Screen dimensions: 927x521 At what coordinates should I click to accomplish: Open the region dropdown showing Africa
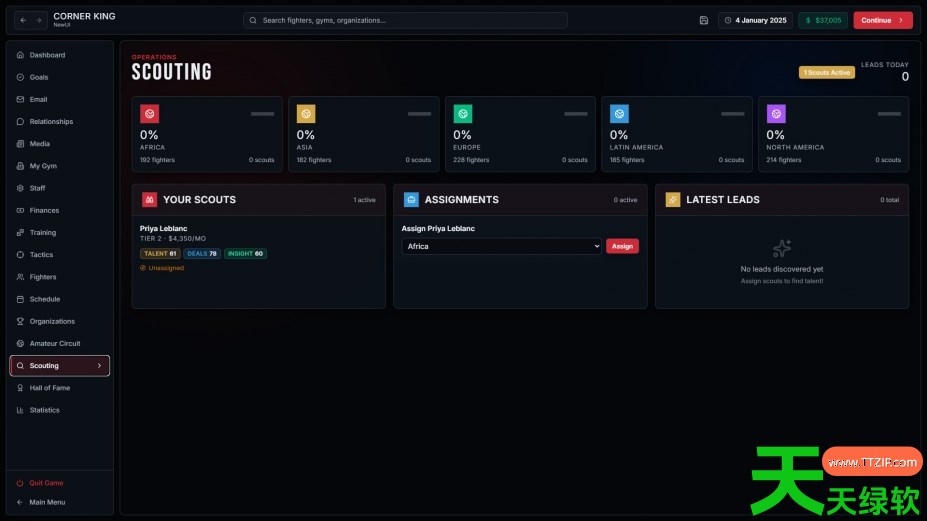click(501, 246)
